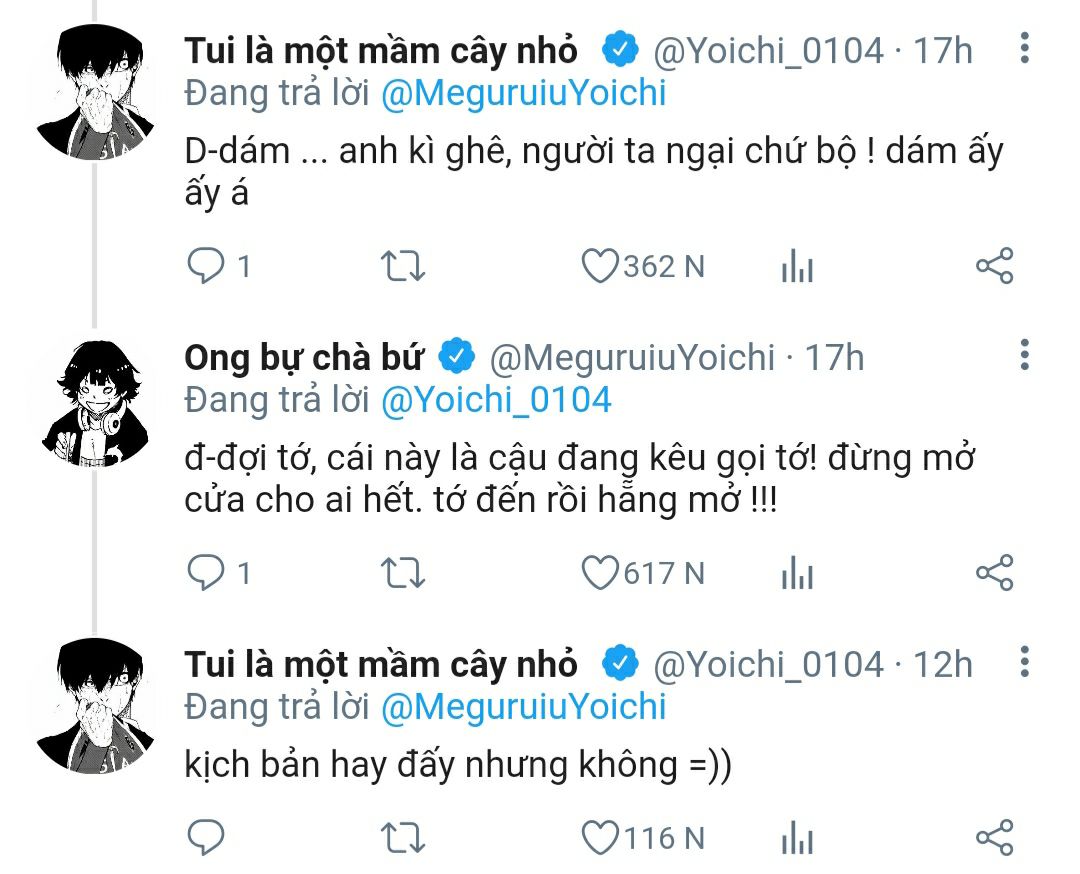
Task: Open more options for Ong bự chà bứ tweet
Action: pyautogui.click(x=1024, y=355)
